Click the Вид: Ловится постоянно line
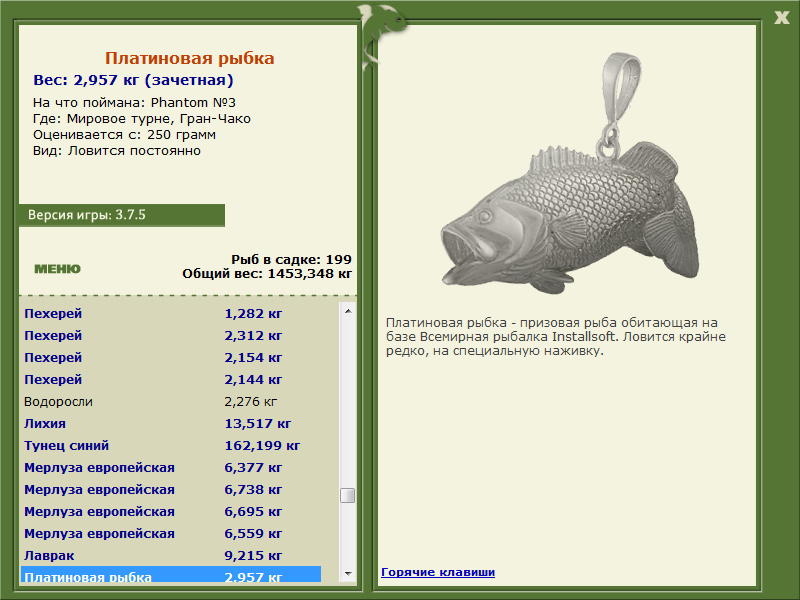Image resolution: width=800 pixels, height=600 pixels. [x=117, y=151]
